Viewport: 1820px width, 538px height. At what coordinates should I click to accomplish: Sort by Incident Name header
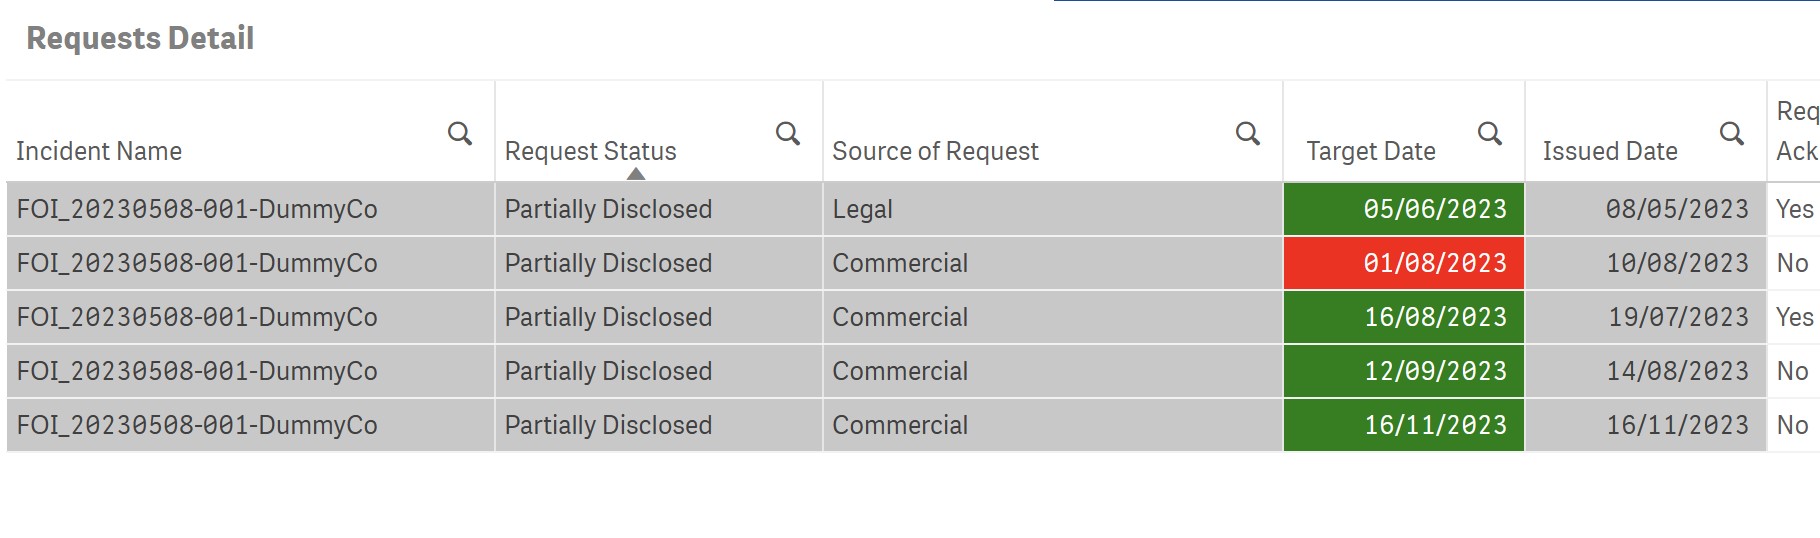click(x=99, y=151)
